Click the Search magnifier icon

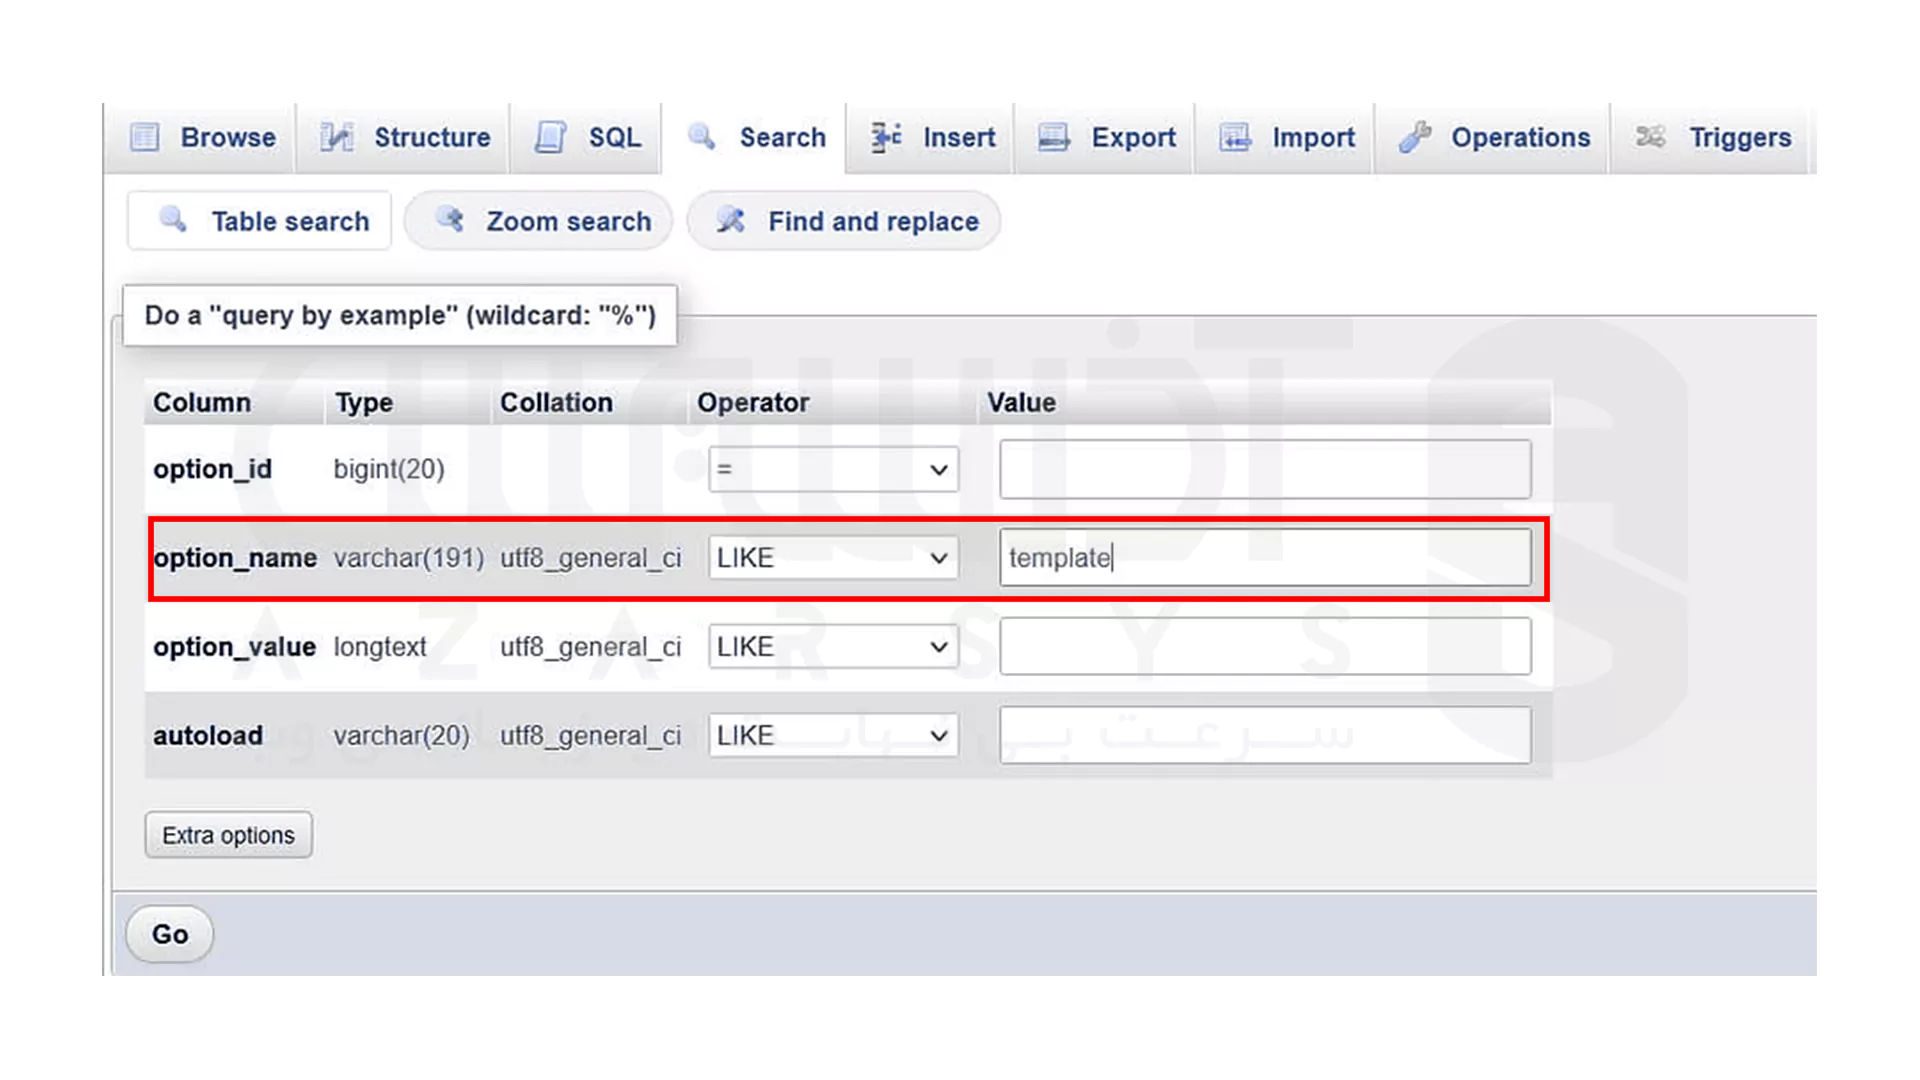coord(702,137)
